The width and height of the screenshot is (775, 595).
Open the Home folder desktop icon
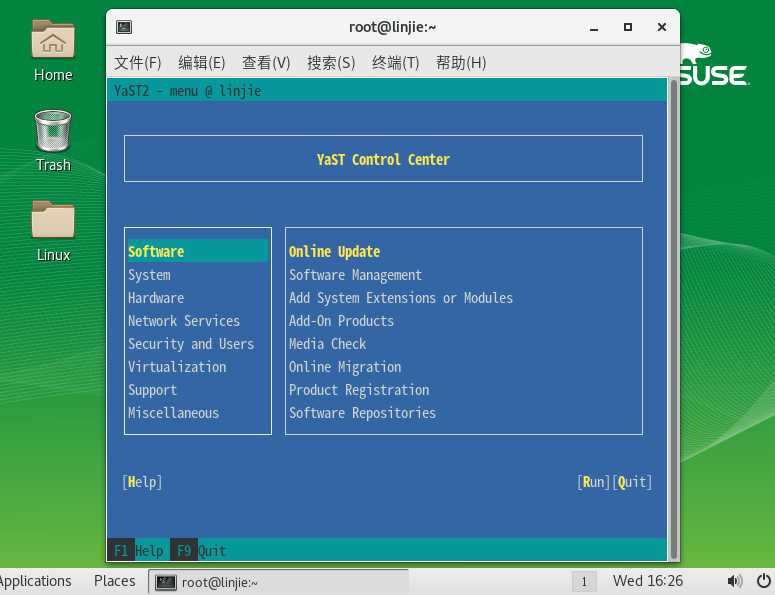coord(53,49)
